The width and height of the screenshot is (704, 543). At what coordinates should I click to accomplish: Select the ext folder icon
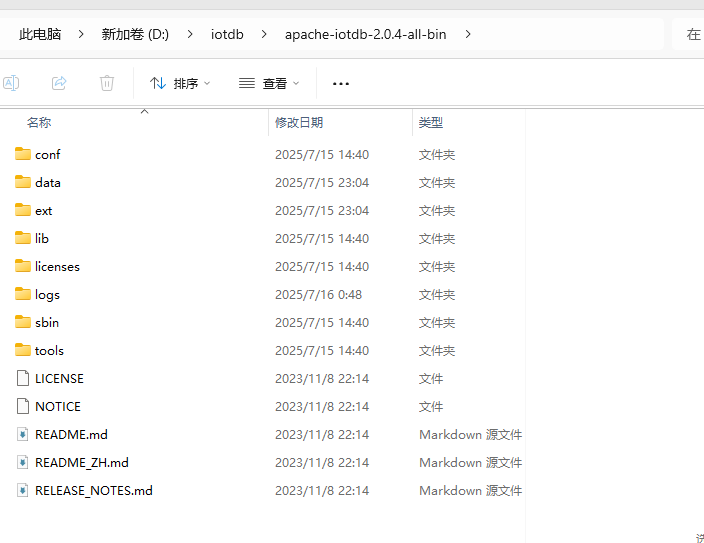pyautogui.click(x=23, y=210)
